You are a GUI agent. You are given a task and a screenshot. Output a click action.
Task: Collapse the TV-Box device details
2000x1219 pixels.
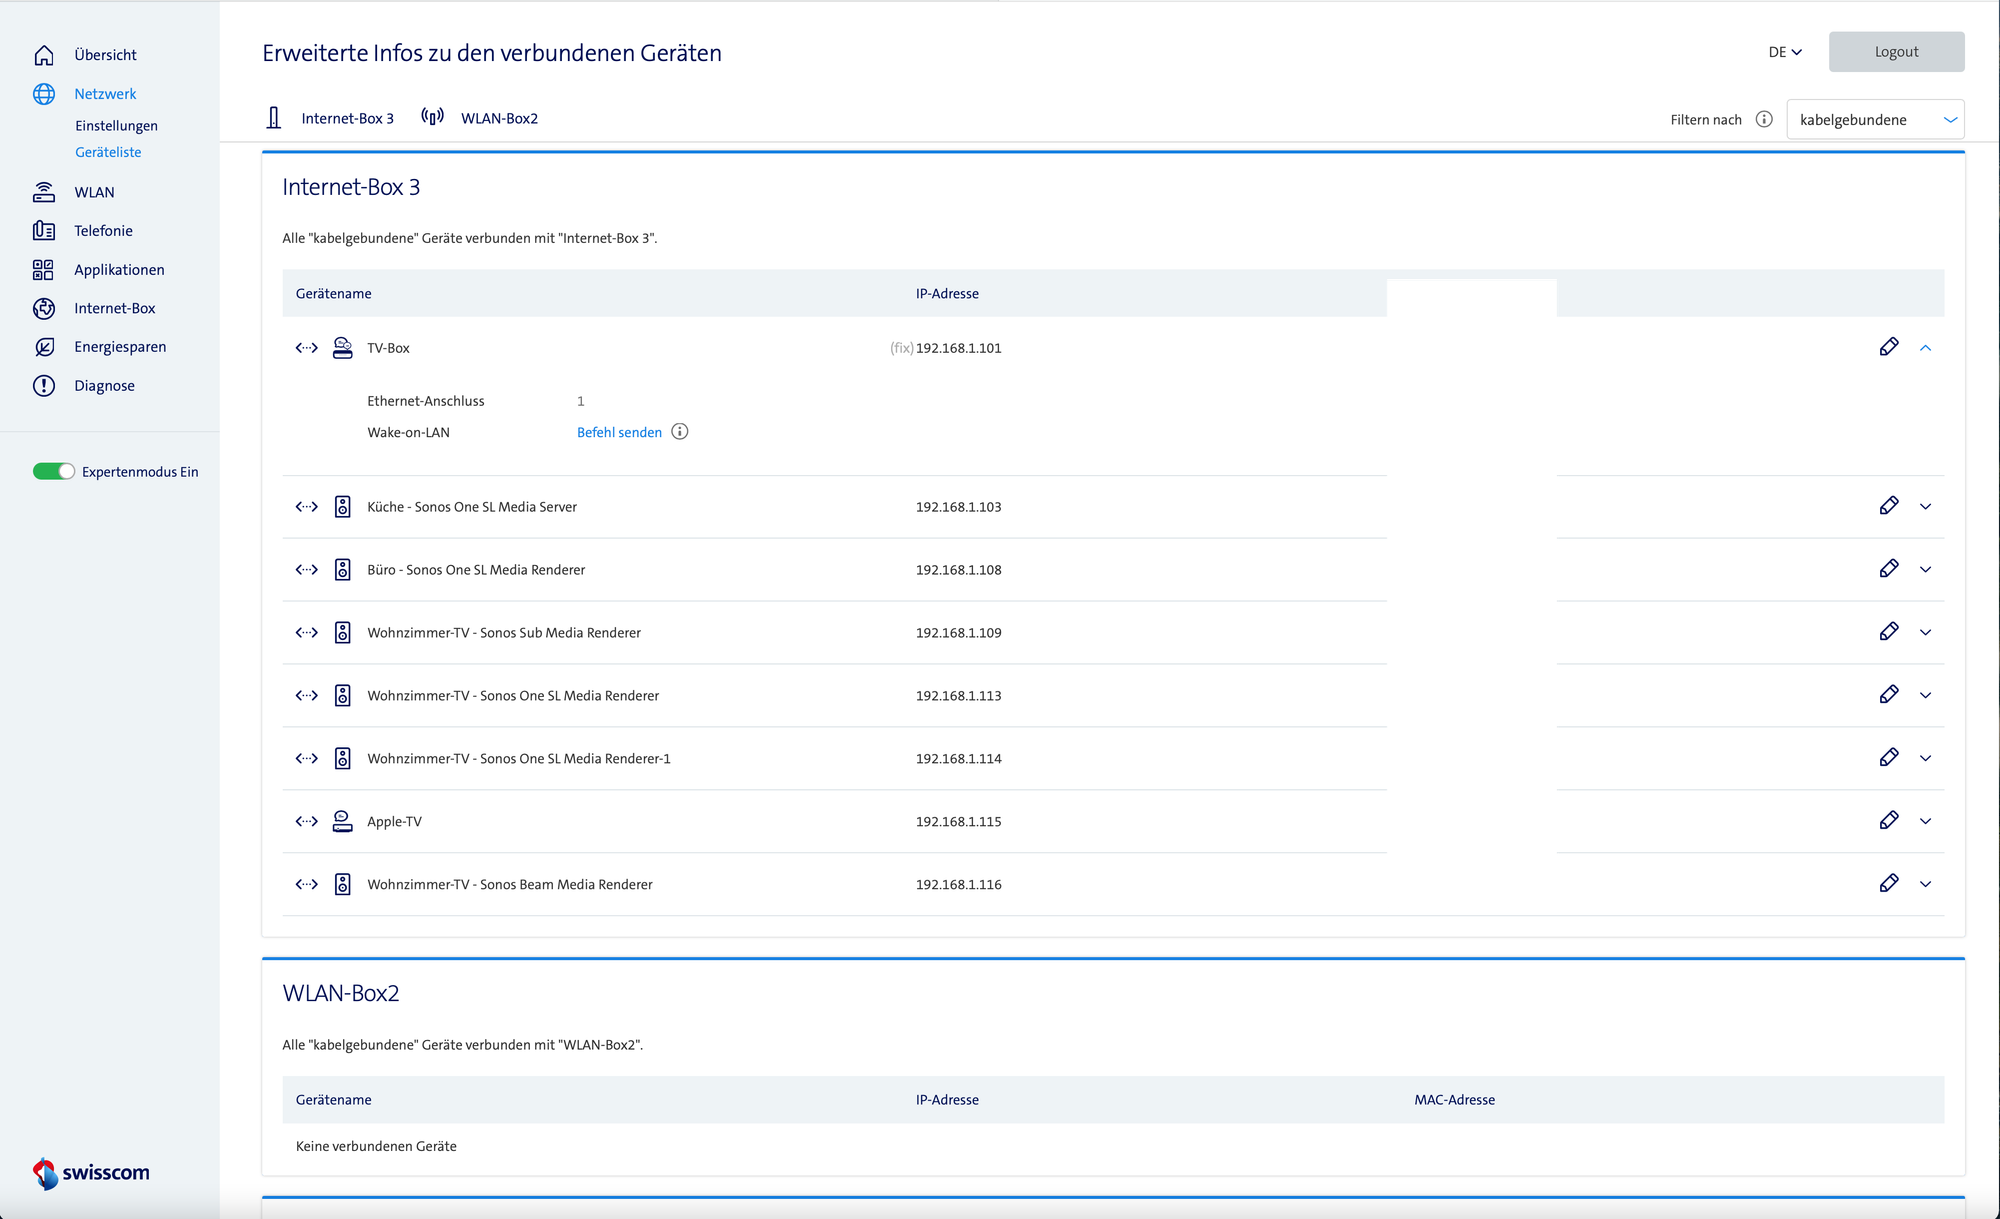pos(1926,348)
